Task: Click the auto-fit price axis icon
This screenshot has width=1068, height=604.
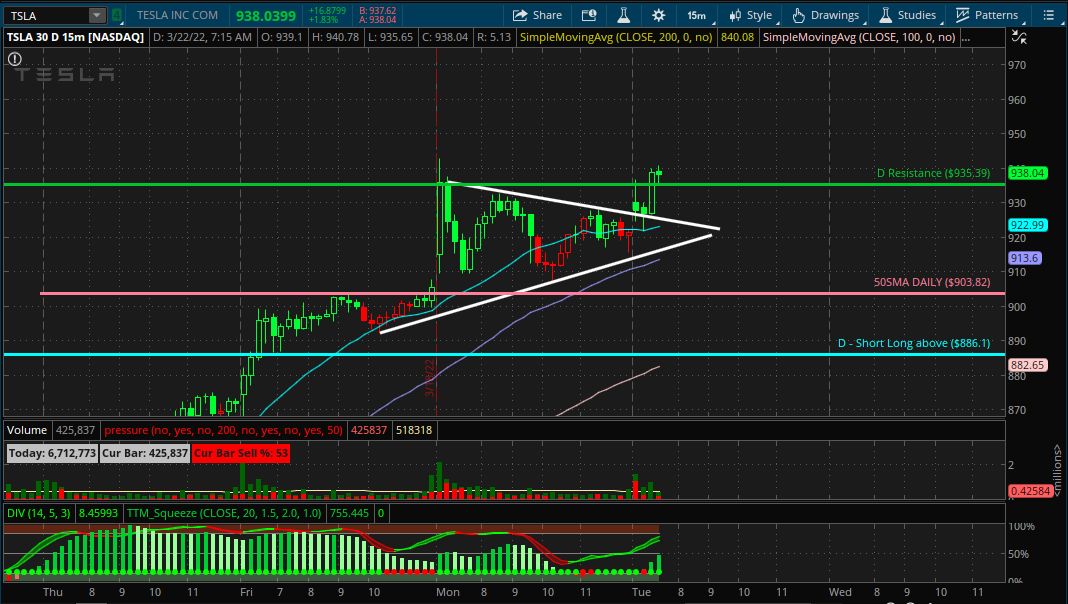Action: tap(1019, 37)
